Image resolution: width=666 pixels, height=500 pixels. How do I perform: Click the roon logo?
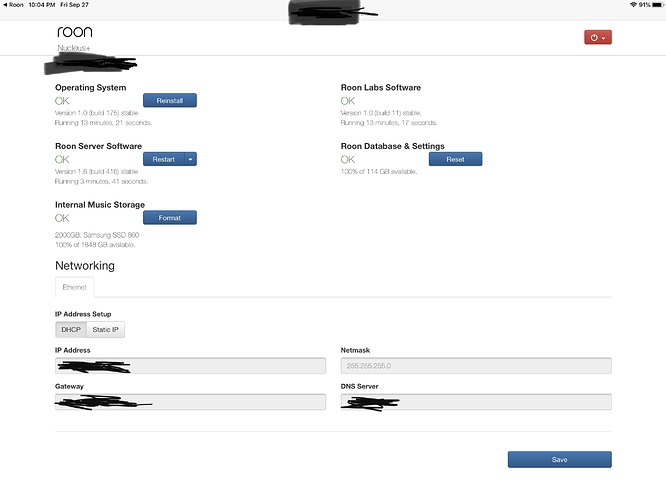(x=75, y=32)
